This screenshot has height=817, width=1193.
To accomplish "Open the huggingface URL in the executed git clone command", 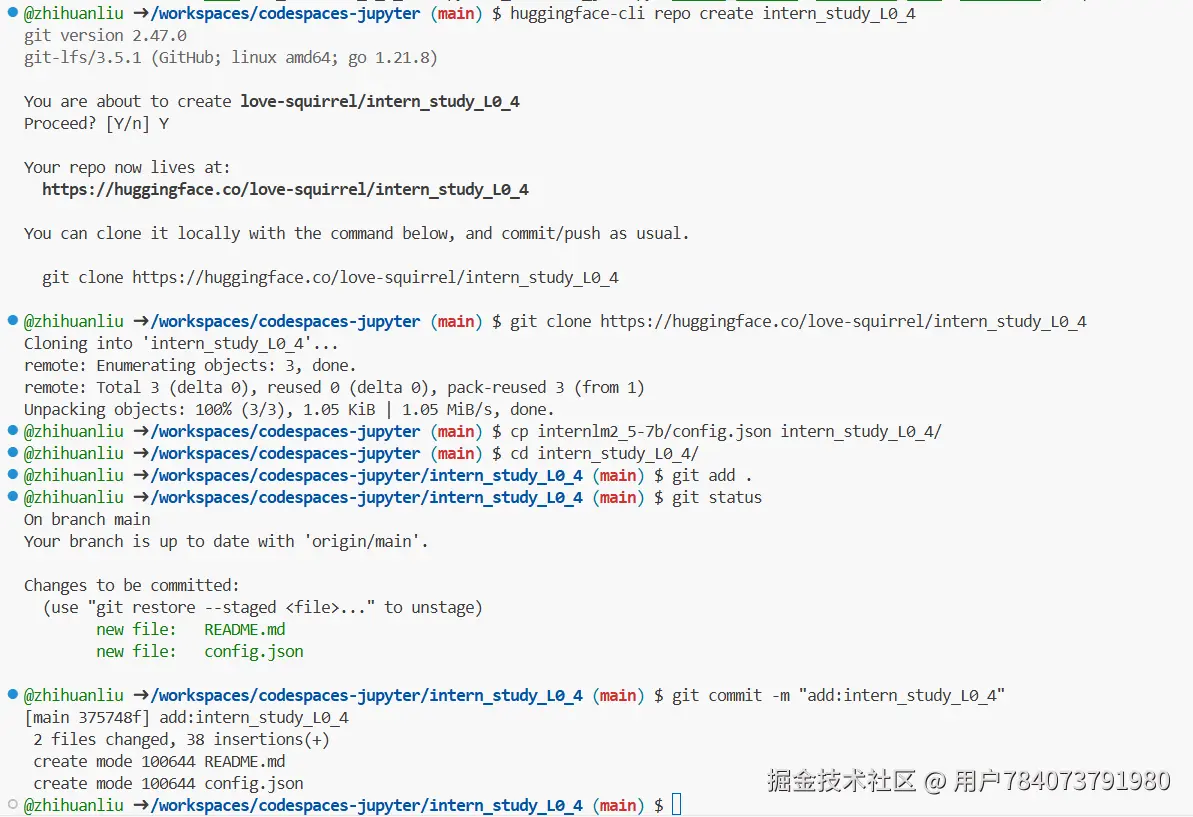I will click(843, 321).
